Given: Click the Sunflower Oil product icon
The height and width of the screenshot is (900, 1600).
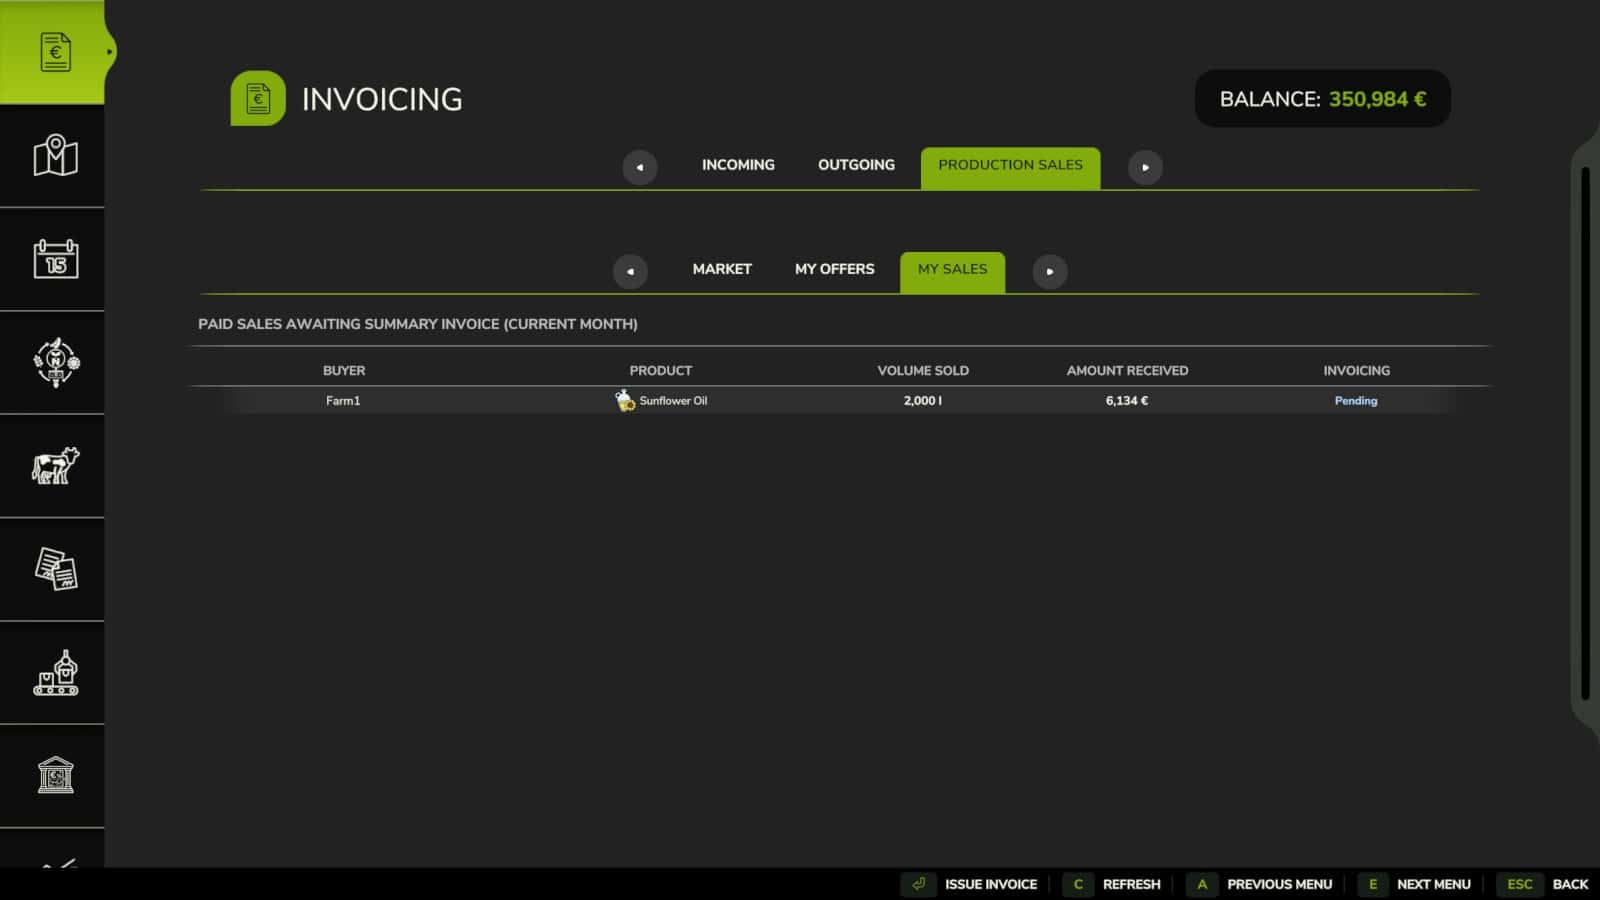Looking at the screenshot, I should 625,400.
